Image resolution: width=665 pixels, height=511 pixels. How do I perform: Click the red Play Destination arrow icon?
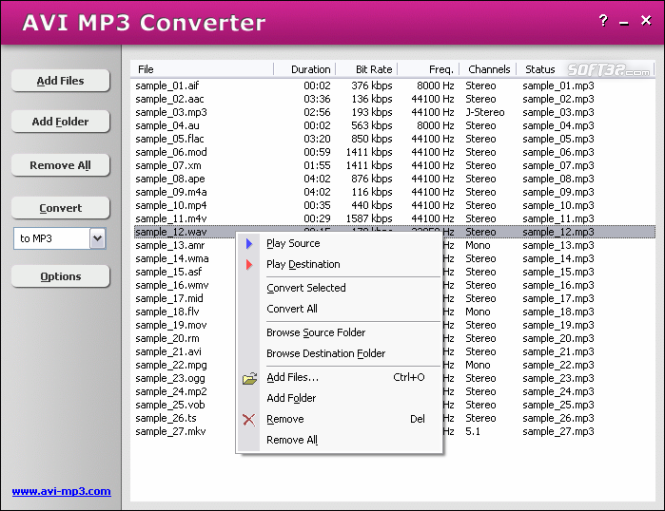click(x=249, y=265)
